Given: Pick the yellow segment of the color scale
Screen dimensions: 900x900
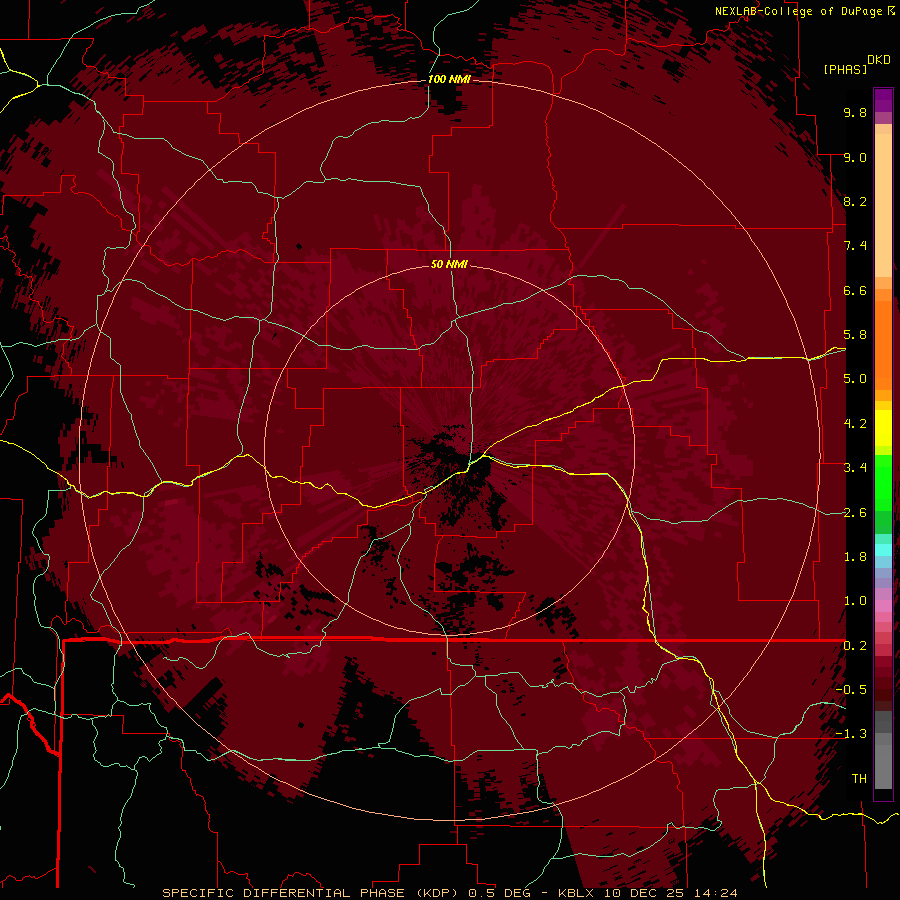Looking at the screenshot, I should (x=883, y=428).
